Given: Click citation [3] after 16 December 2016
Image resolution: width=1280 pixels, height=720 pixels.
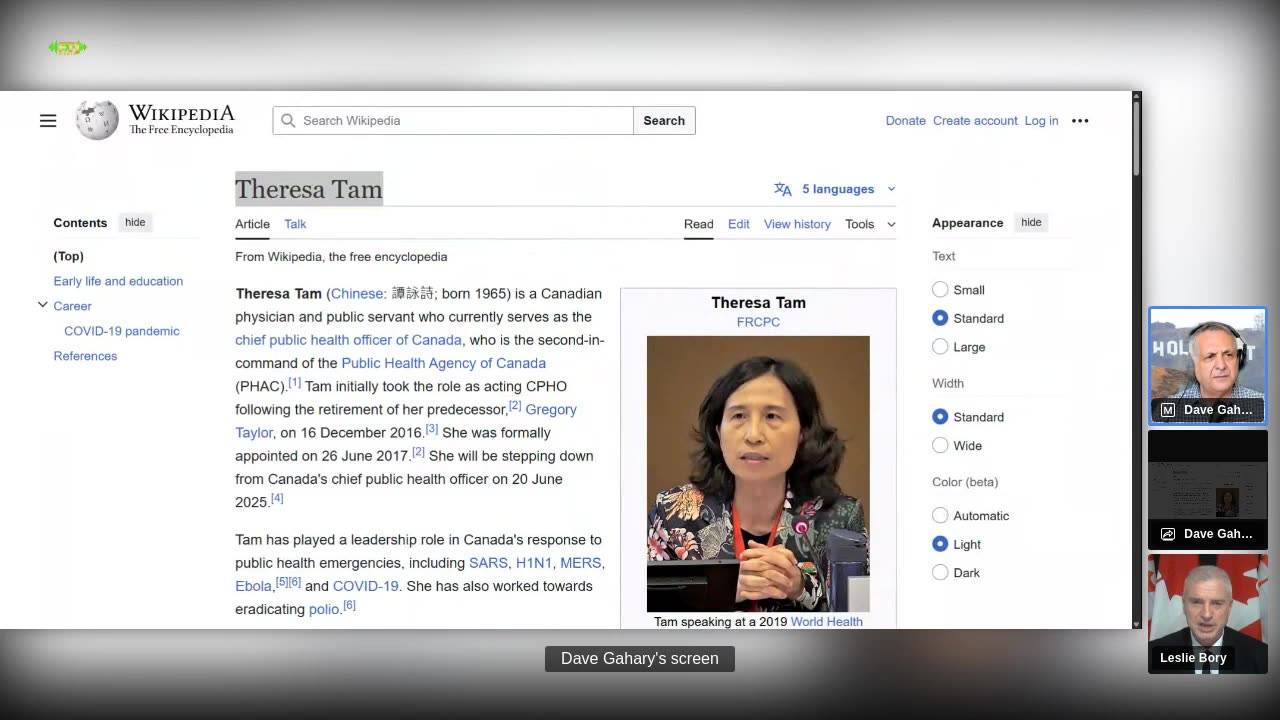Looking at the screenshot, I should [x=432, y=429].
